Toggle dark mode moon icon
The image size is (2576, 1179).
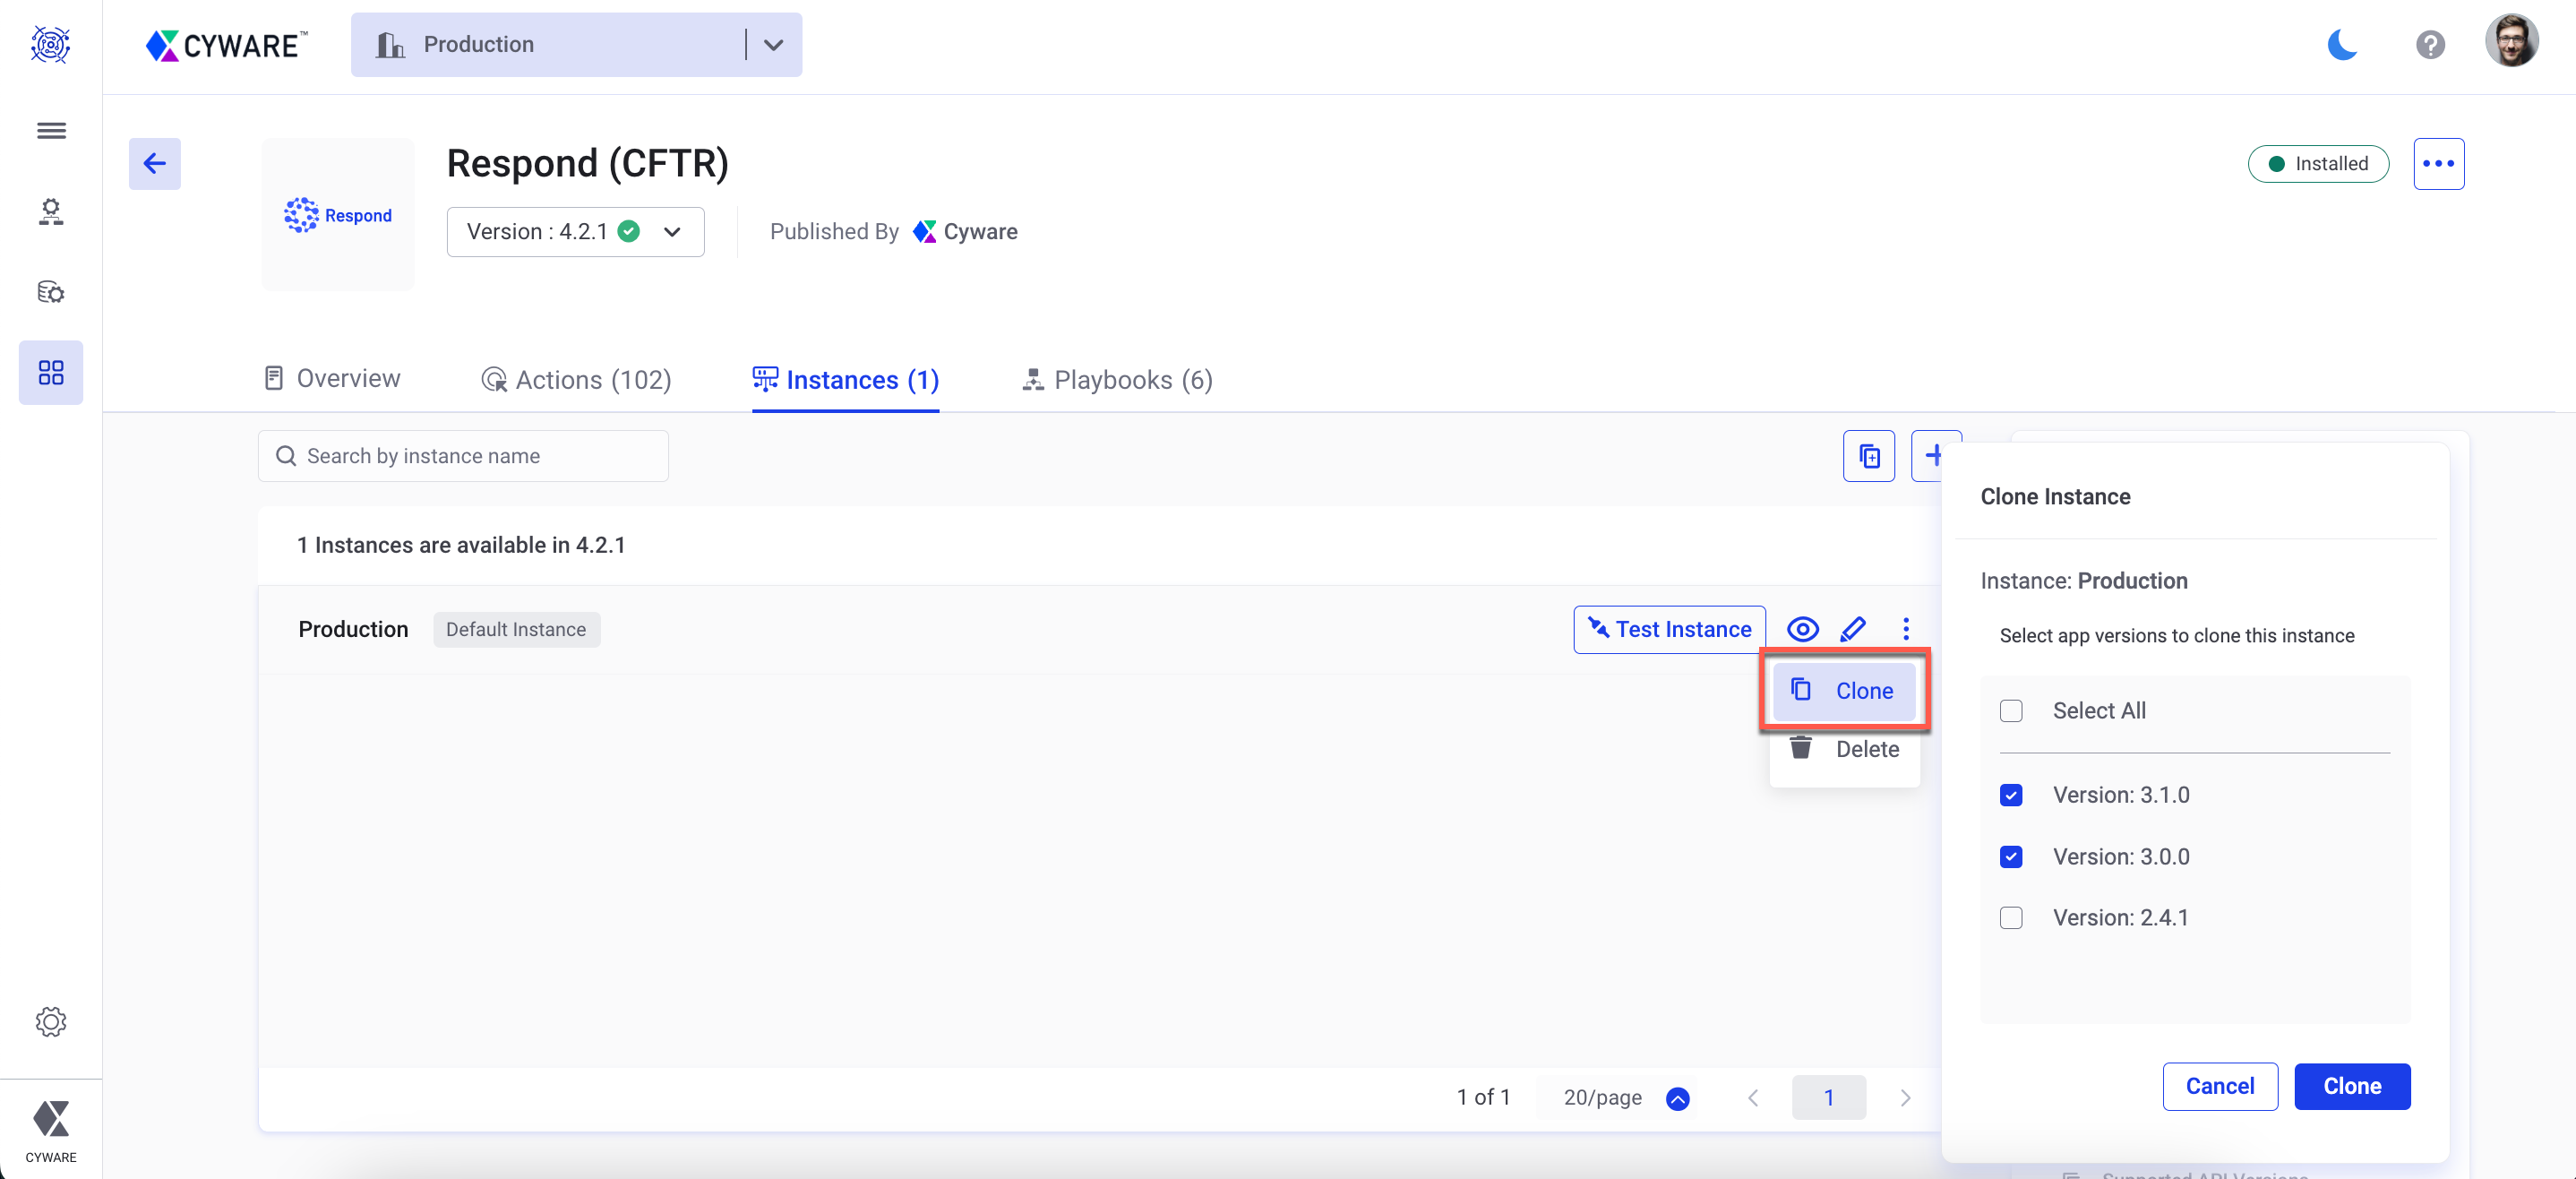(2342, 45)
